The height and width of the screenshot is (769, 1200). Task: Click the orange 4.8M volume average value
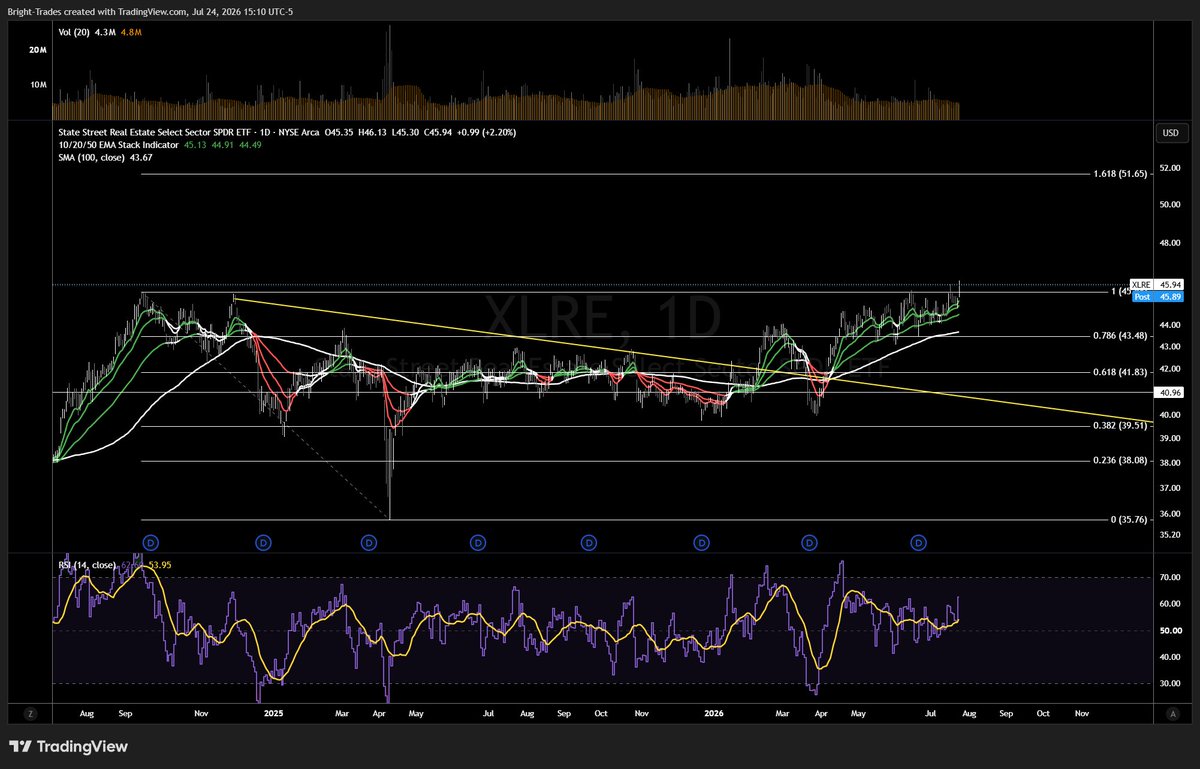(133, 34)
